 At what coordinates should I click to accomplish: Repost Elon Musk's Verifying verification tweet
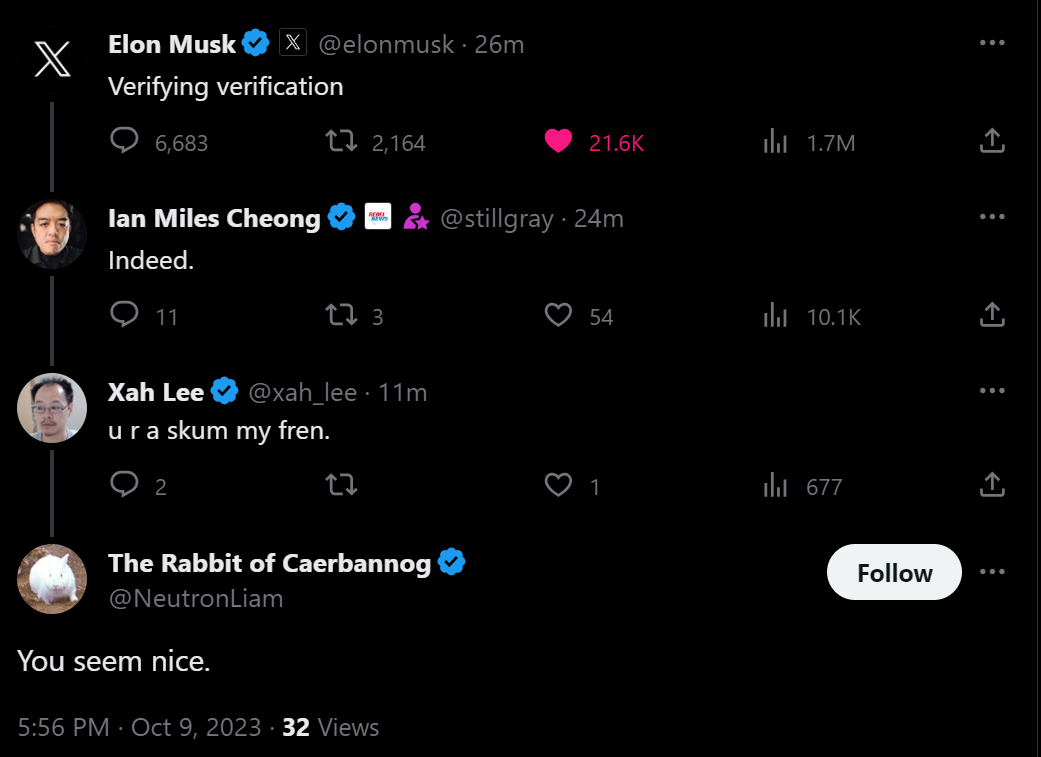coord(342,142)
